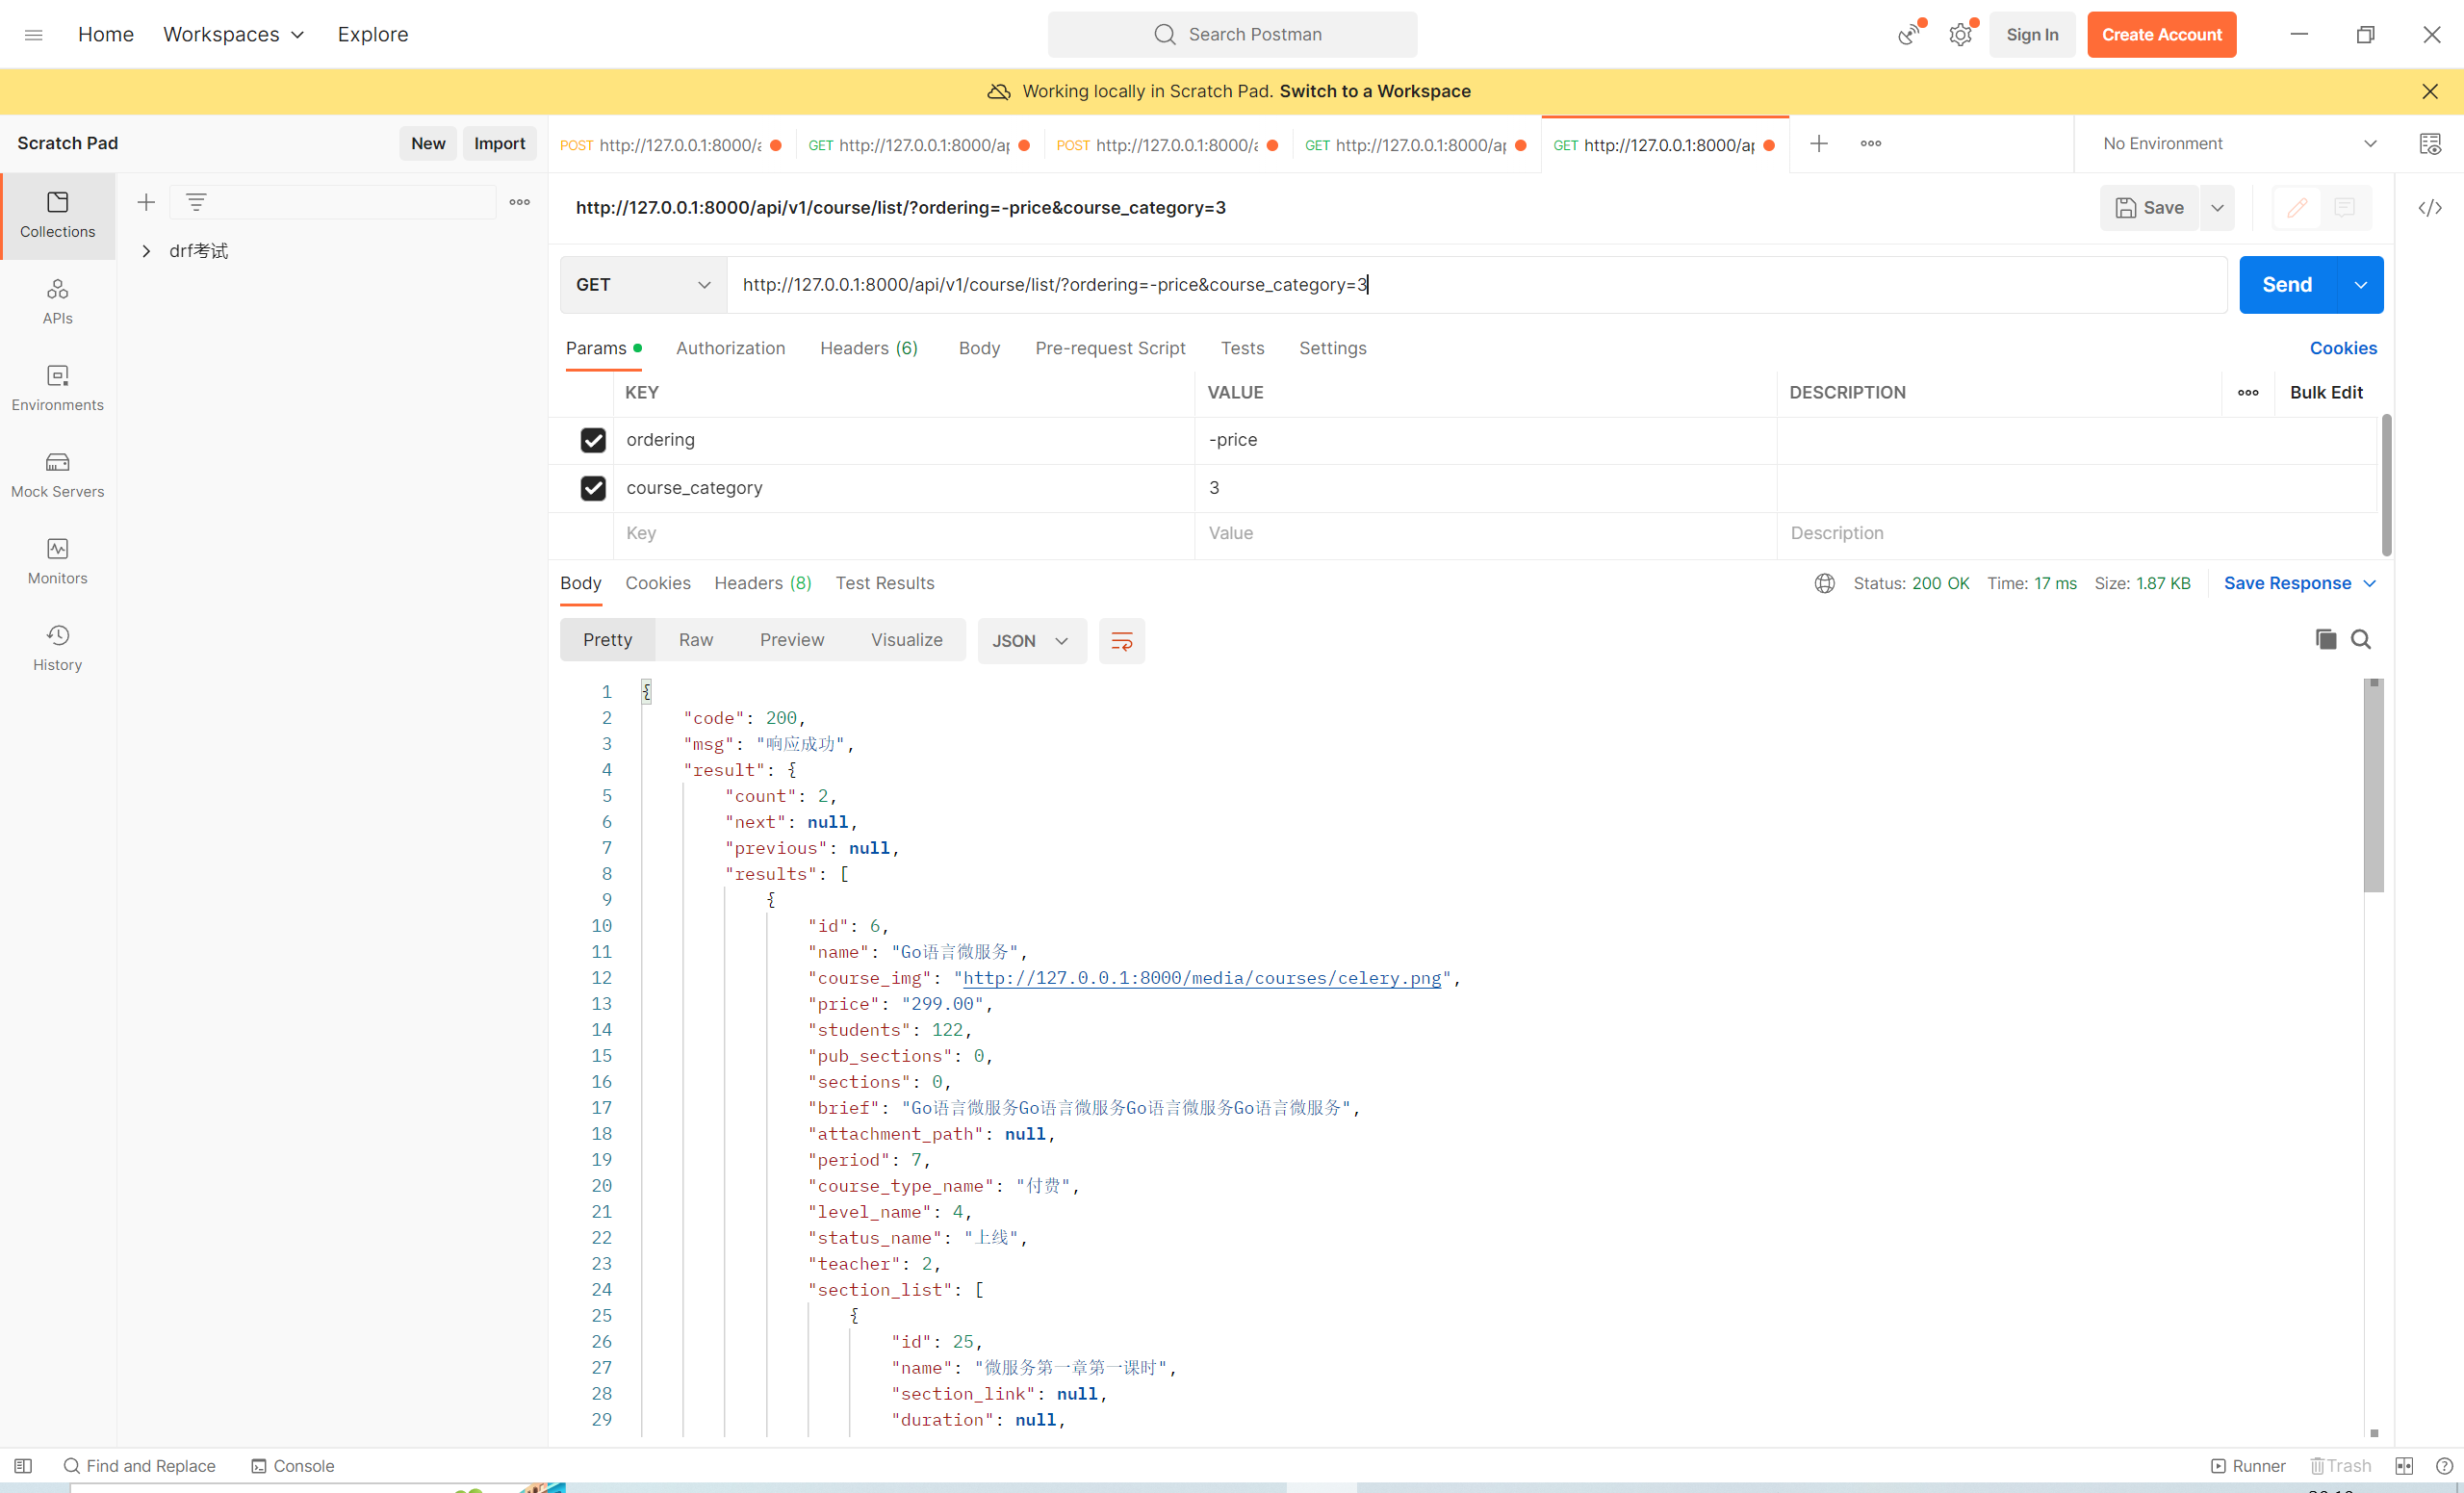Click Switch to a Workspace link
This screenshot has width=2464, height=1493.
1374,91
